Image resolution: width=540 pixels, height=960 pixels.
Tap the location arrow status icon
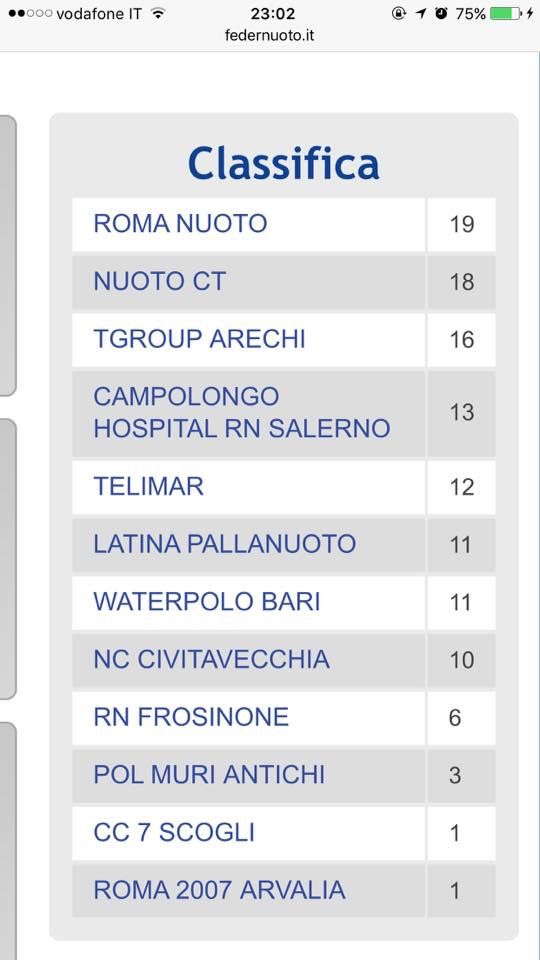click(x=421, y=13)
